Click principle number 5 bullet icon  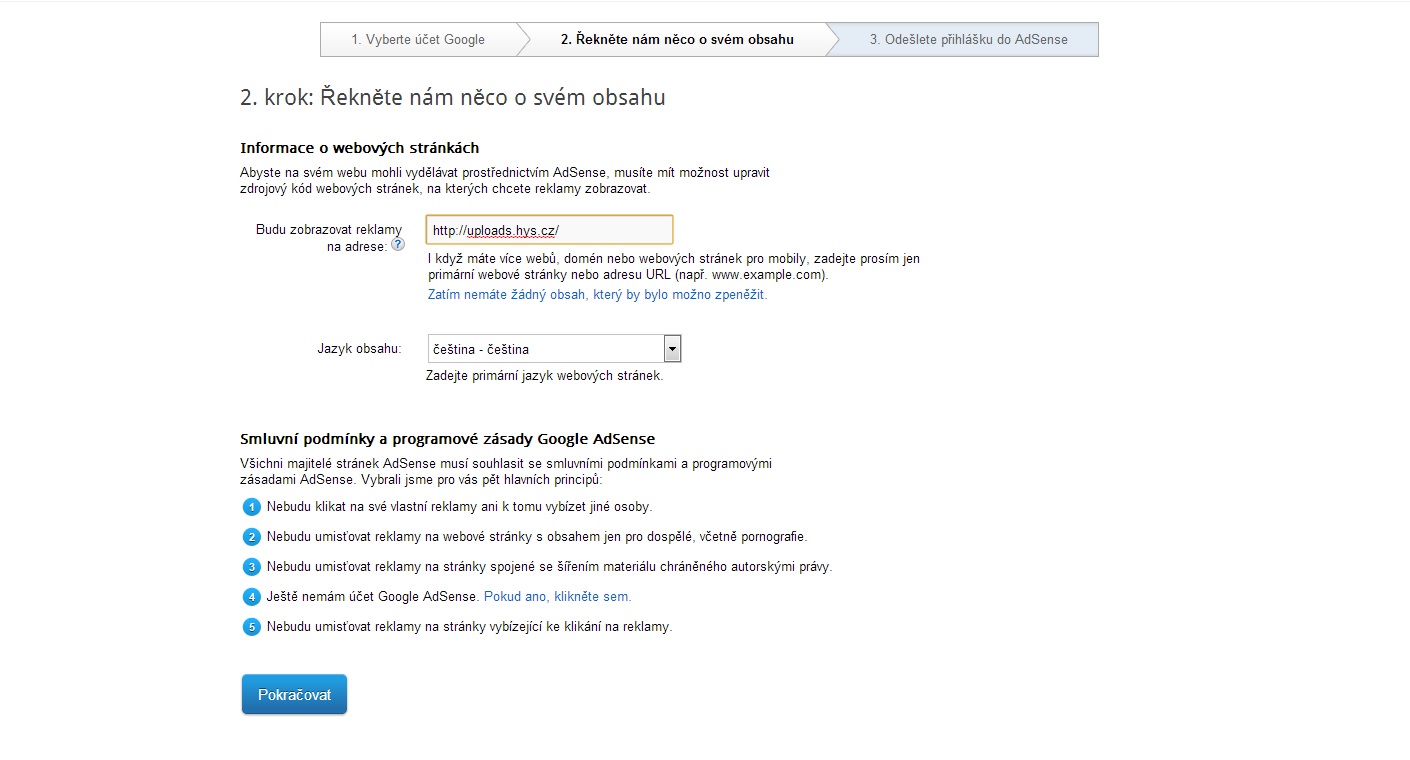(252, 627)
